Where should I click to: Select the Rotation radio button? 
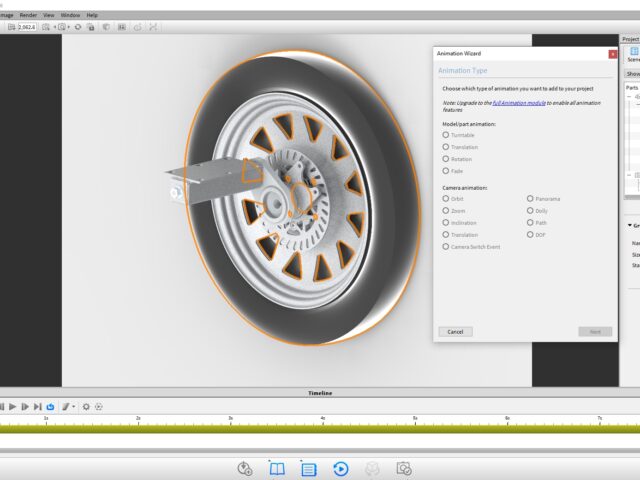click(446, 159)
